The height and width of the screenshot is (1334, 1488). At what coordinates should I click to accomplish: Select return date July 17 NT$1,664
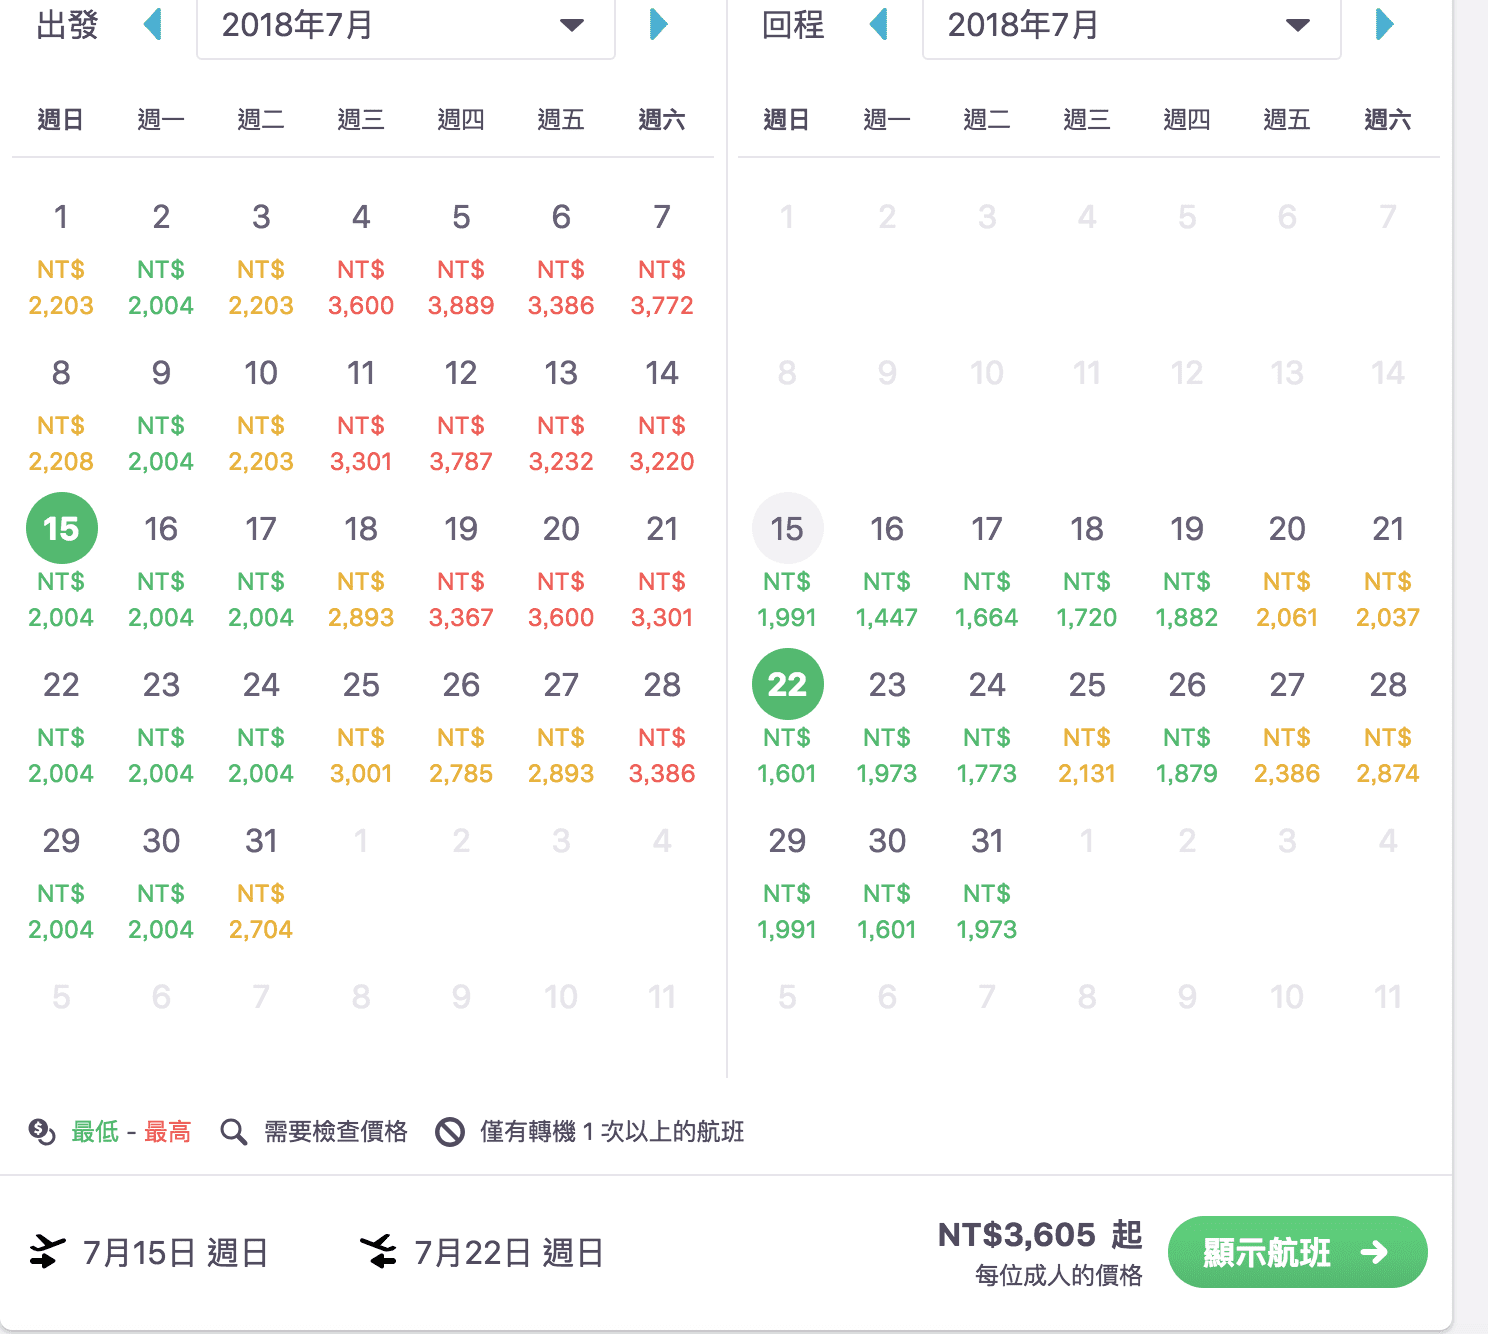[987, 572]
